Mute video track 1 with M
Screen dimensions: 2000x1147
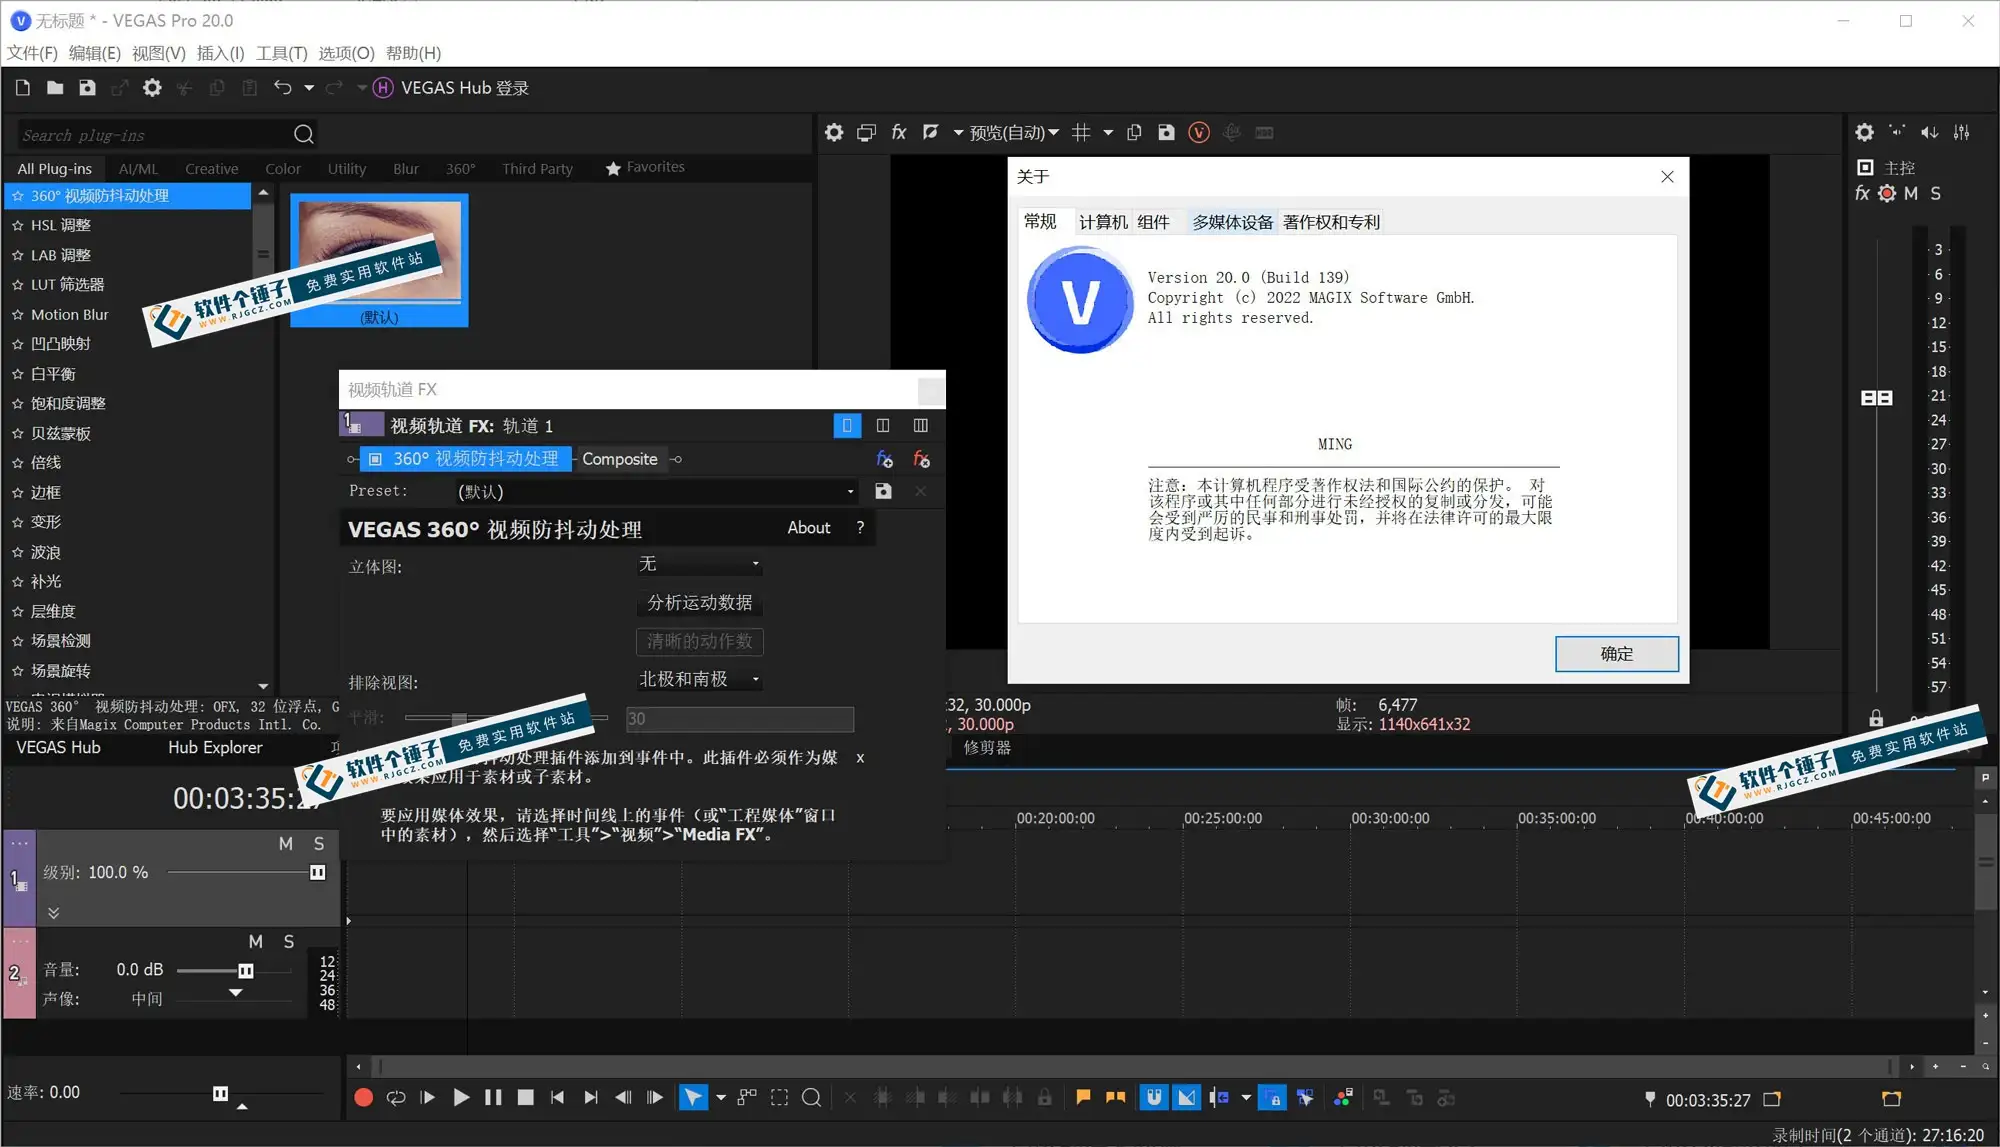click(x=286, y=844)
